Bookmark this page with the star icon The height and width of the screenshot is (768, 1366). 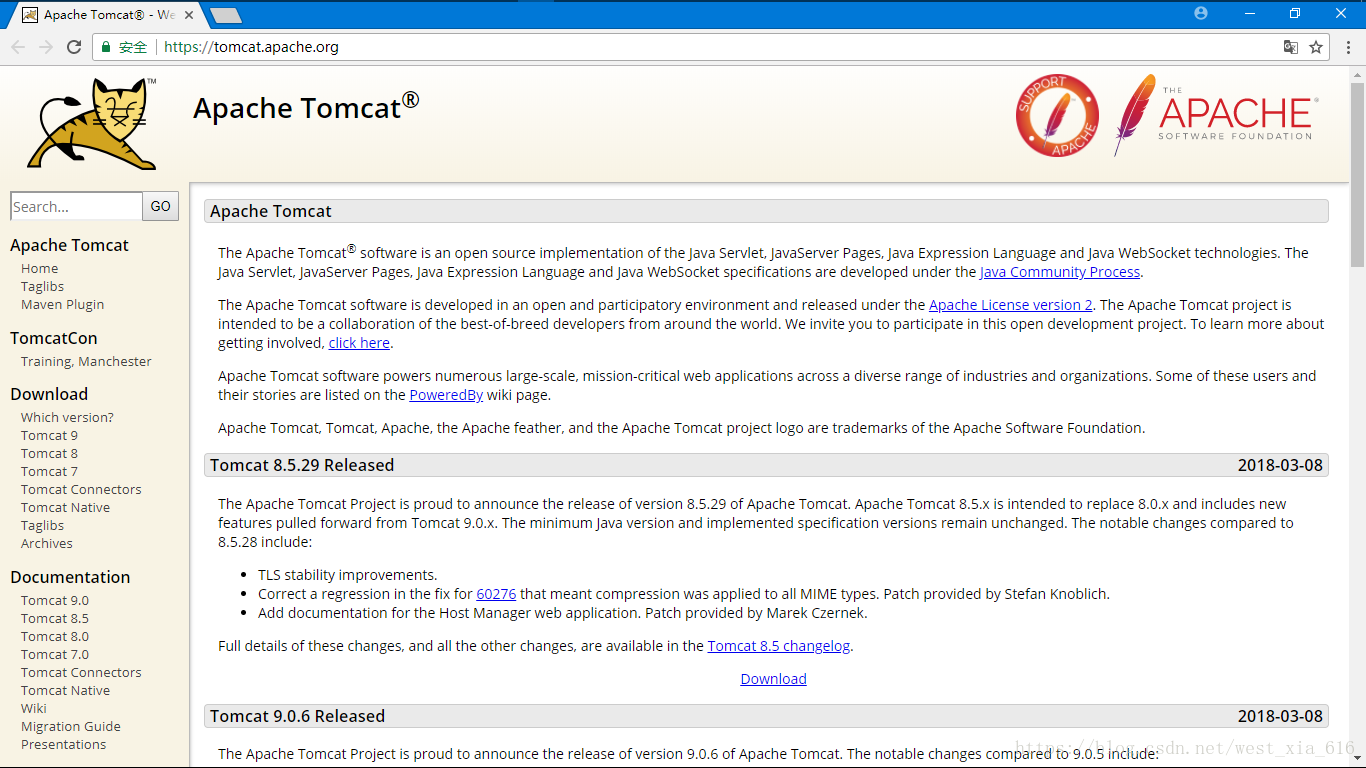[x=1316, y=47]
